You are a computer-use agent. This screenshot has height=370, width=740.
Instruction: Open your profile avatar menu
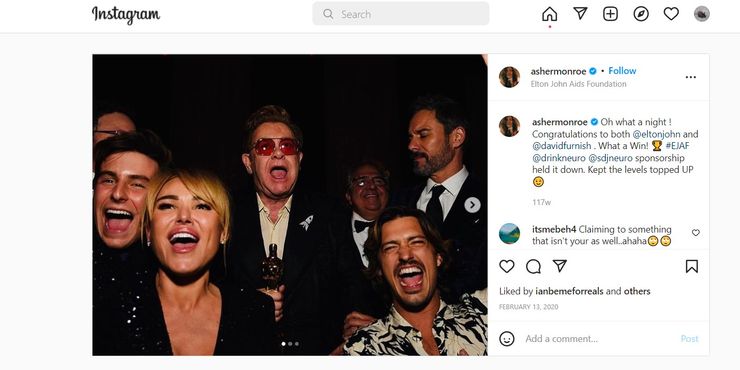click(x=702, y=14)
